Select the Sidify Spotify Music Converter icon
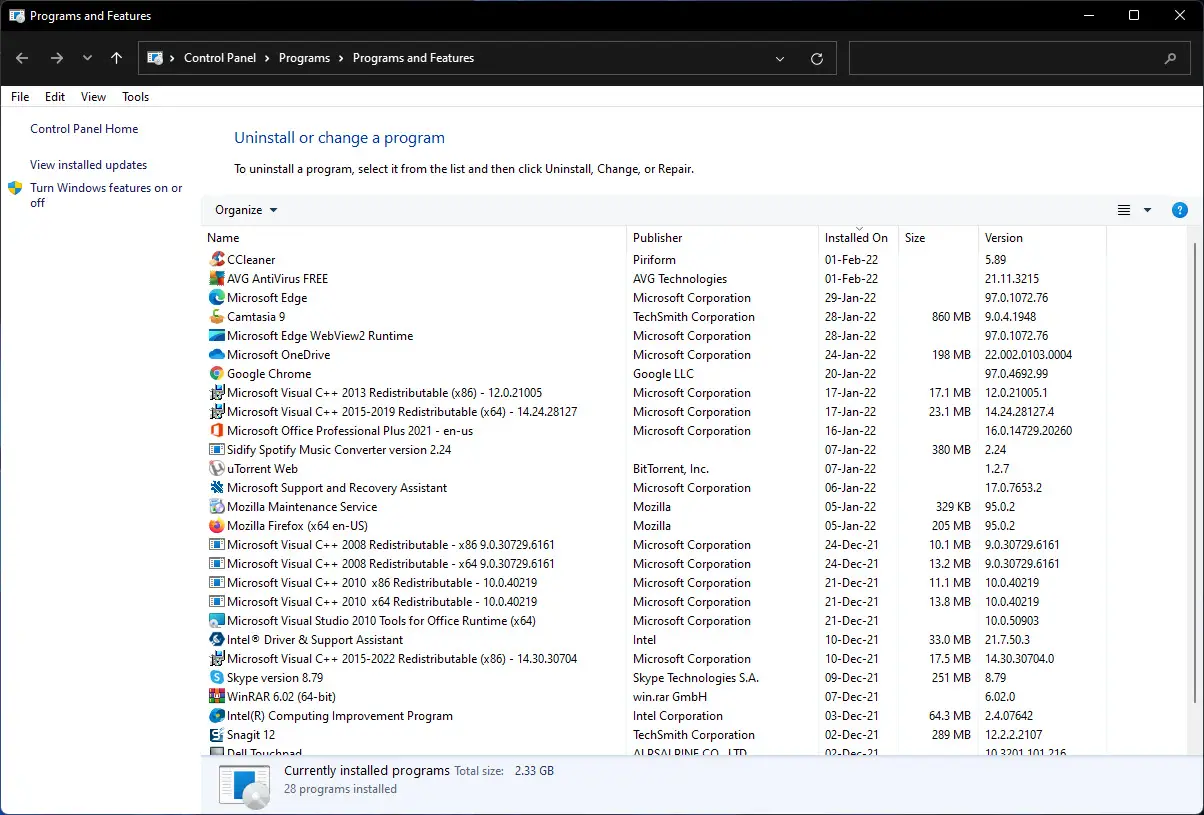1204x815 pixels. (217, 450)
